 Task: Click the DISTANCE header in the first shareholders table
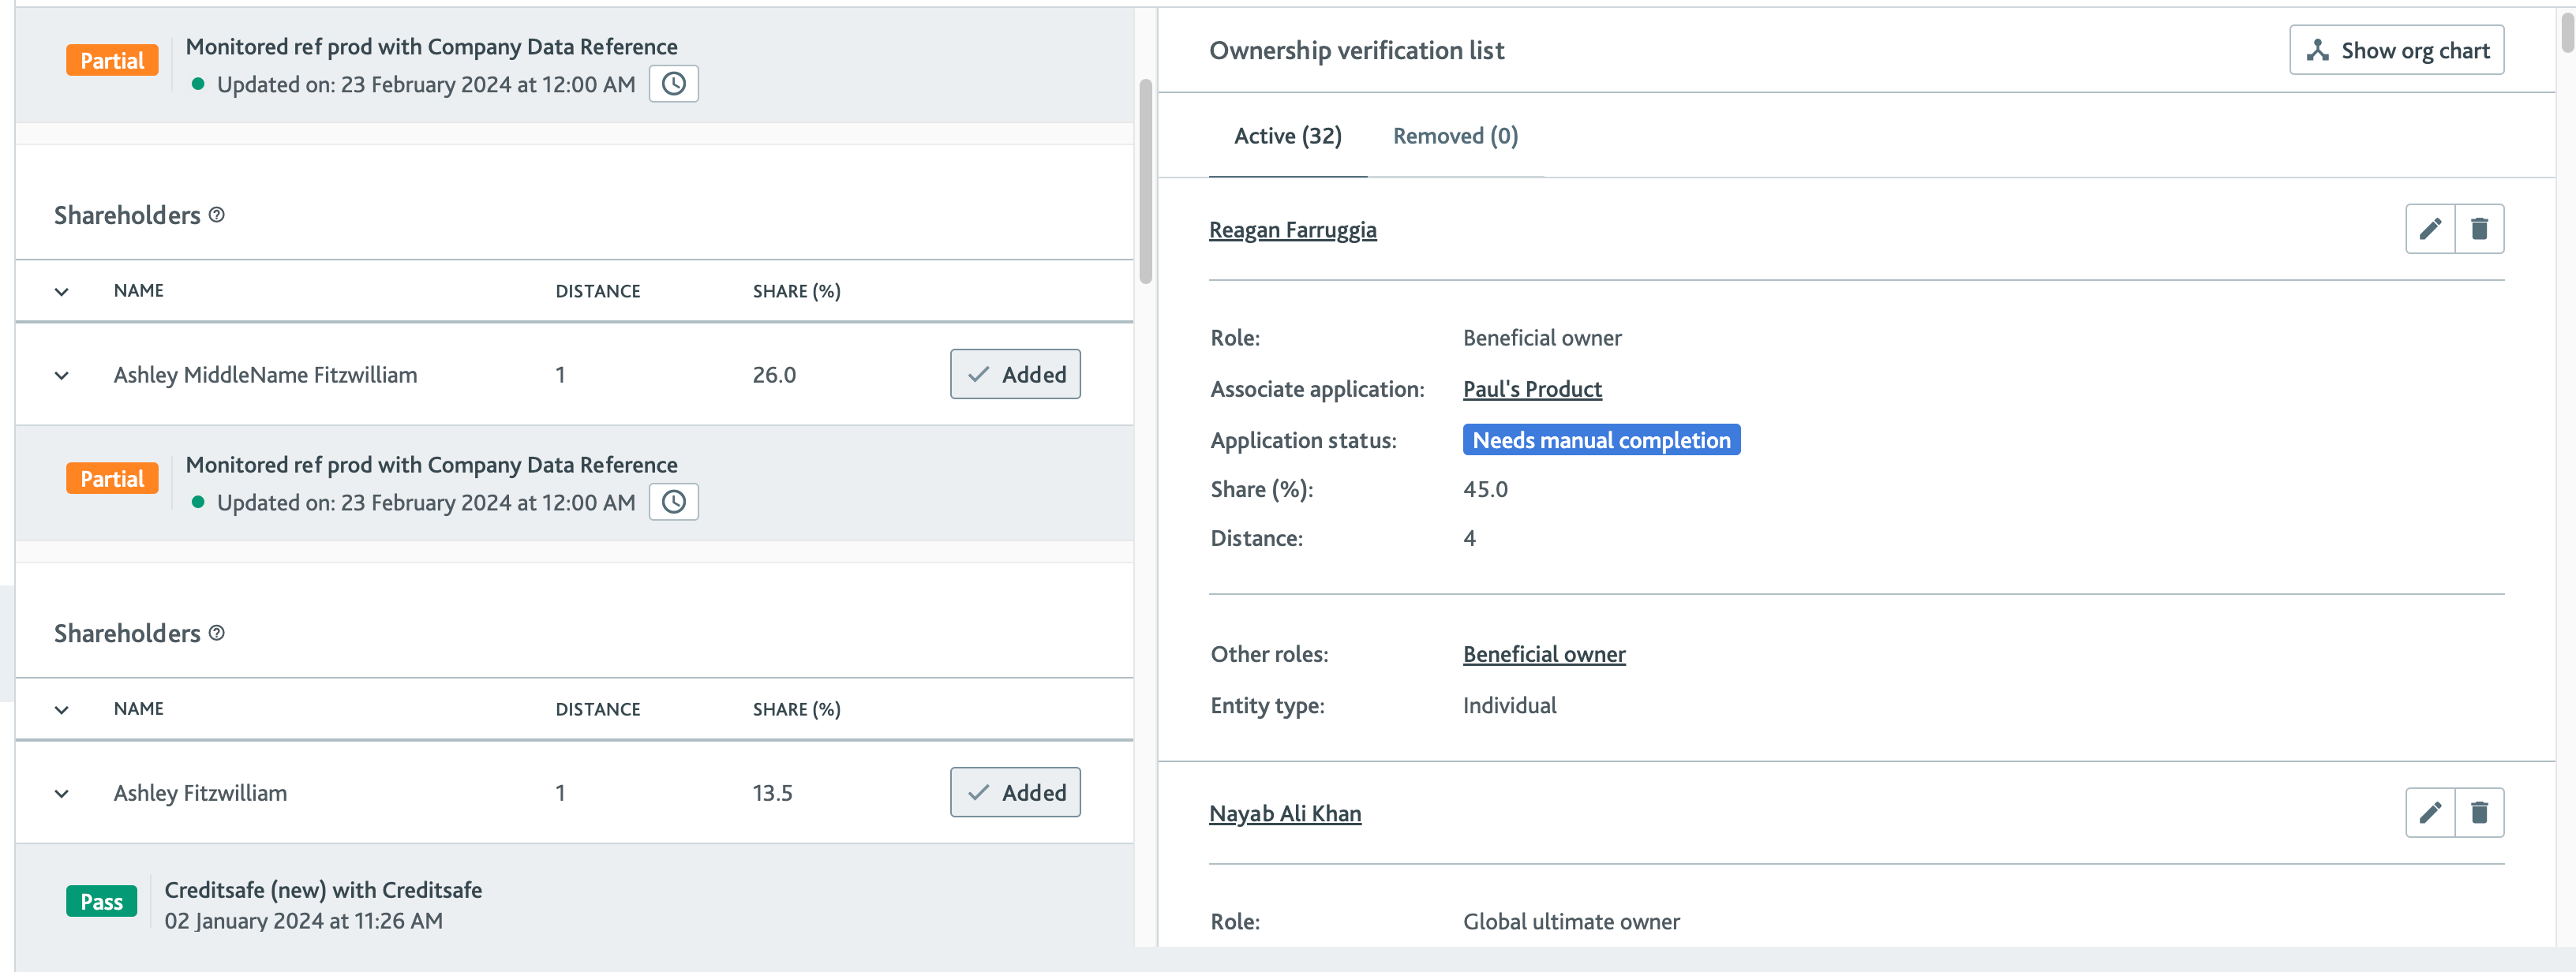tap(597, 291)
